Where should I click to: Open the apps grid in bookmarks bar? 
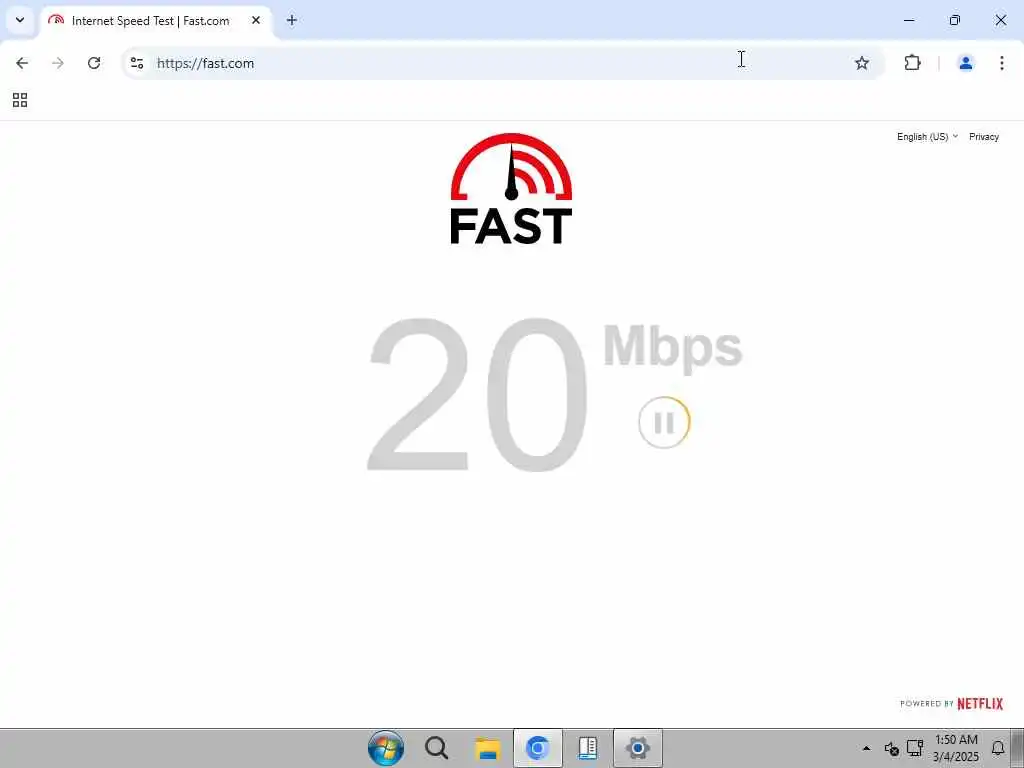click(x=20, y=100)
